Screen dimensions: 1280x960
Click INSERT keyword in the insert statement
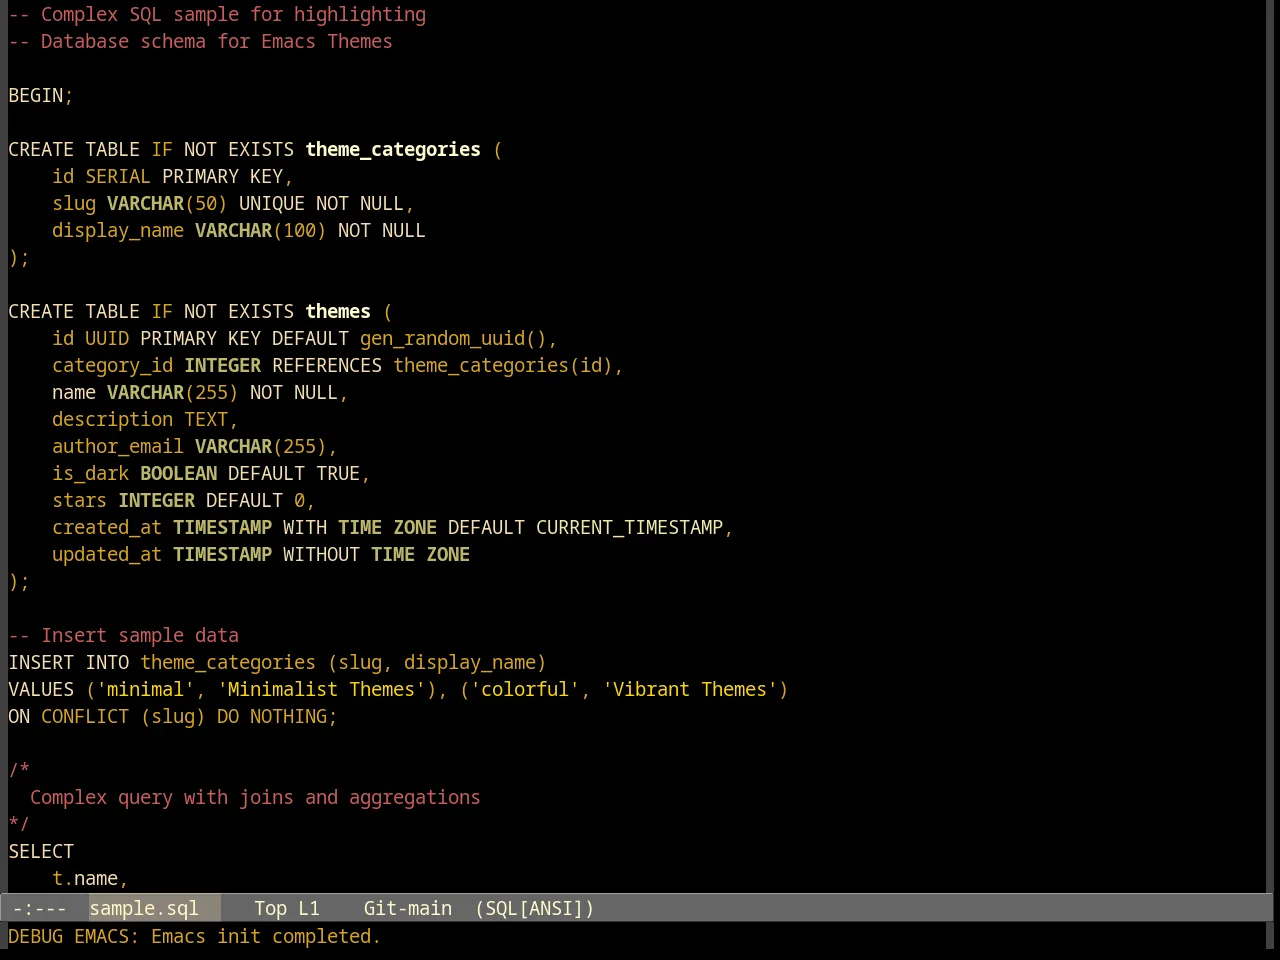coord(41,662)
